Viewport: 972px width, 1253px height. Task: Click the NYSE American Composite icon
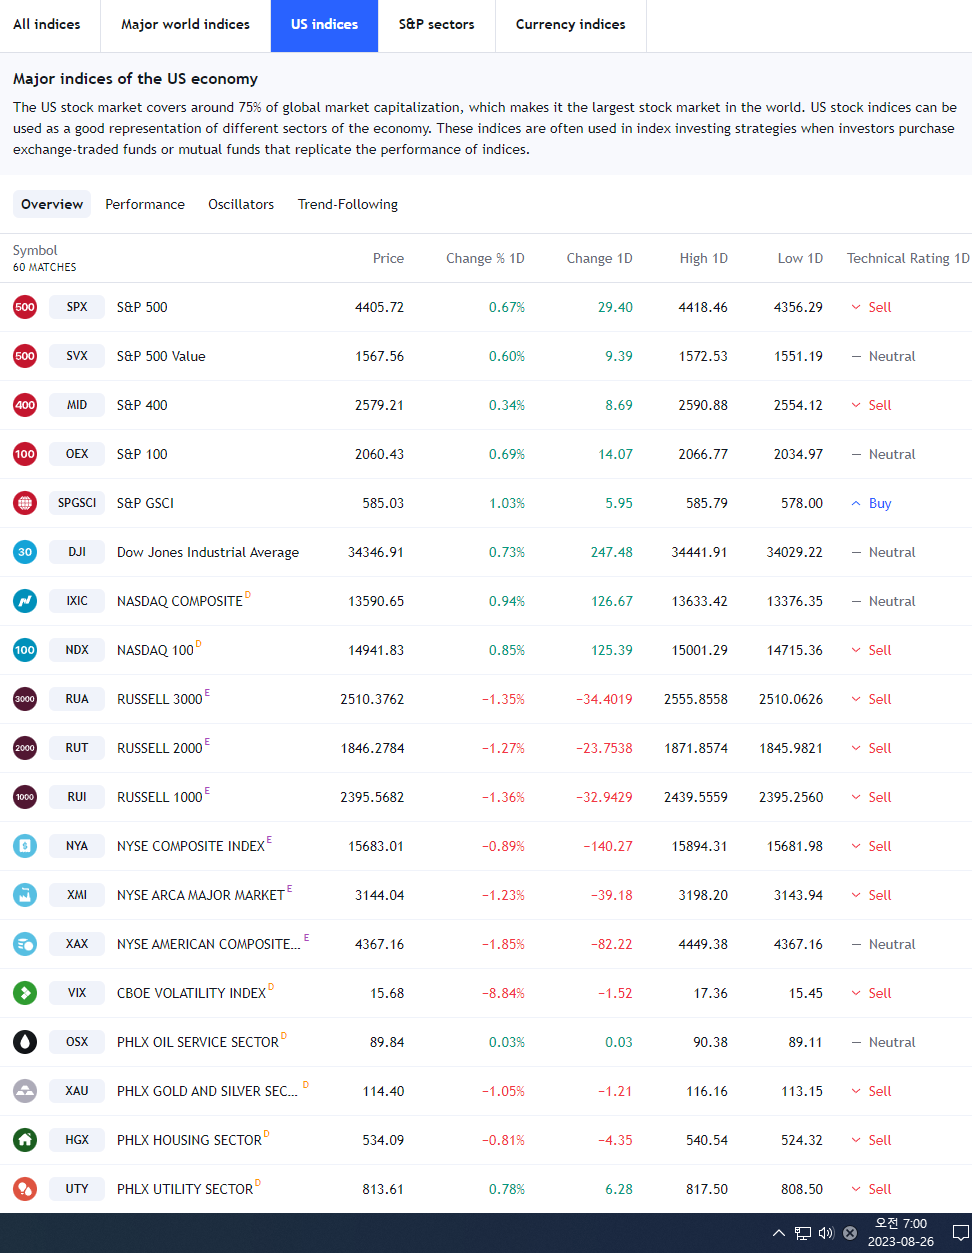[x=25, y=944]
